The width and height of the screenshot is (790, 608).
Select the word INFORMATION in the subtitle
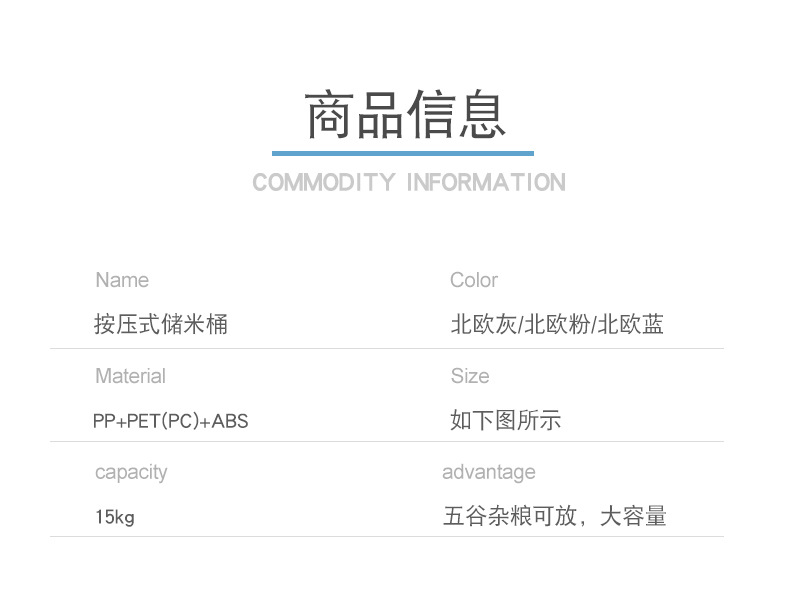click(x=486, y=183)
